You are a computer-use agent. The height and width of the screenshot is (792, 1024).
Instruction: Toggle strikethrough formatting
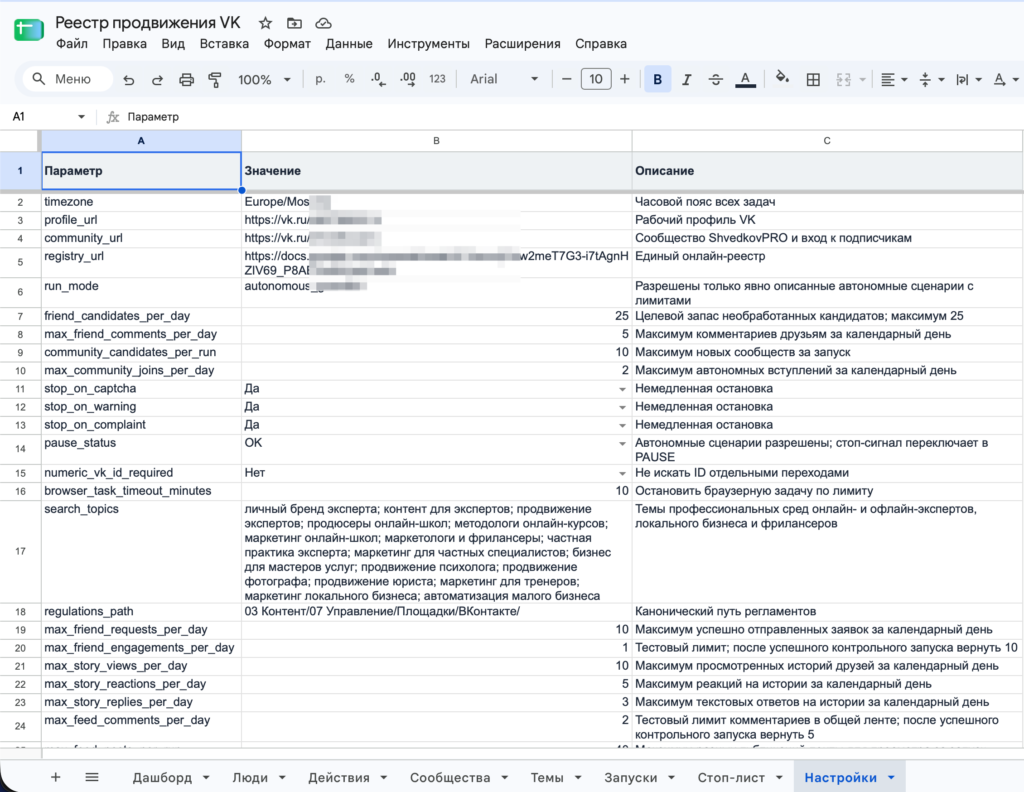pyautogui.click(x=716, y=80)
